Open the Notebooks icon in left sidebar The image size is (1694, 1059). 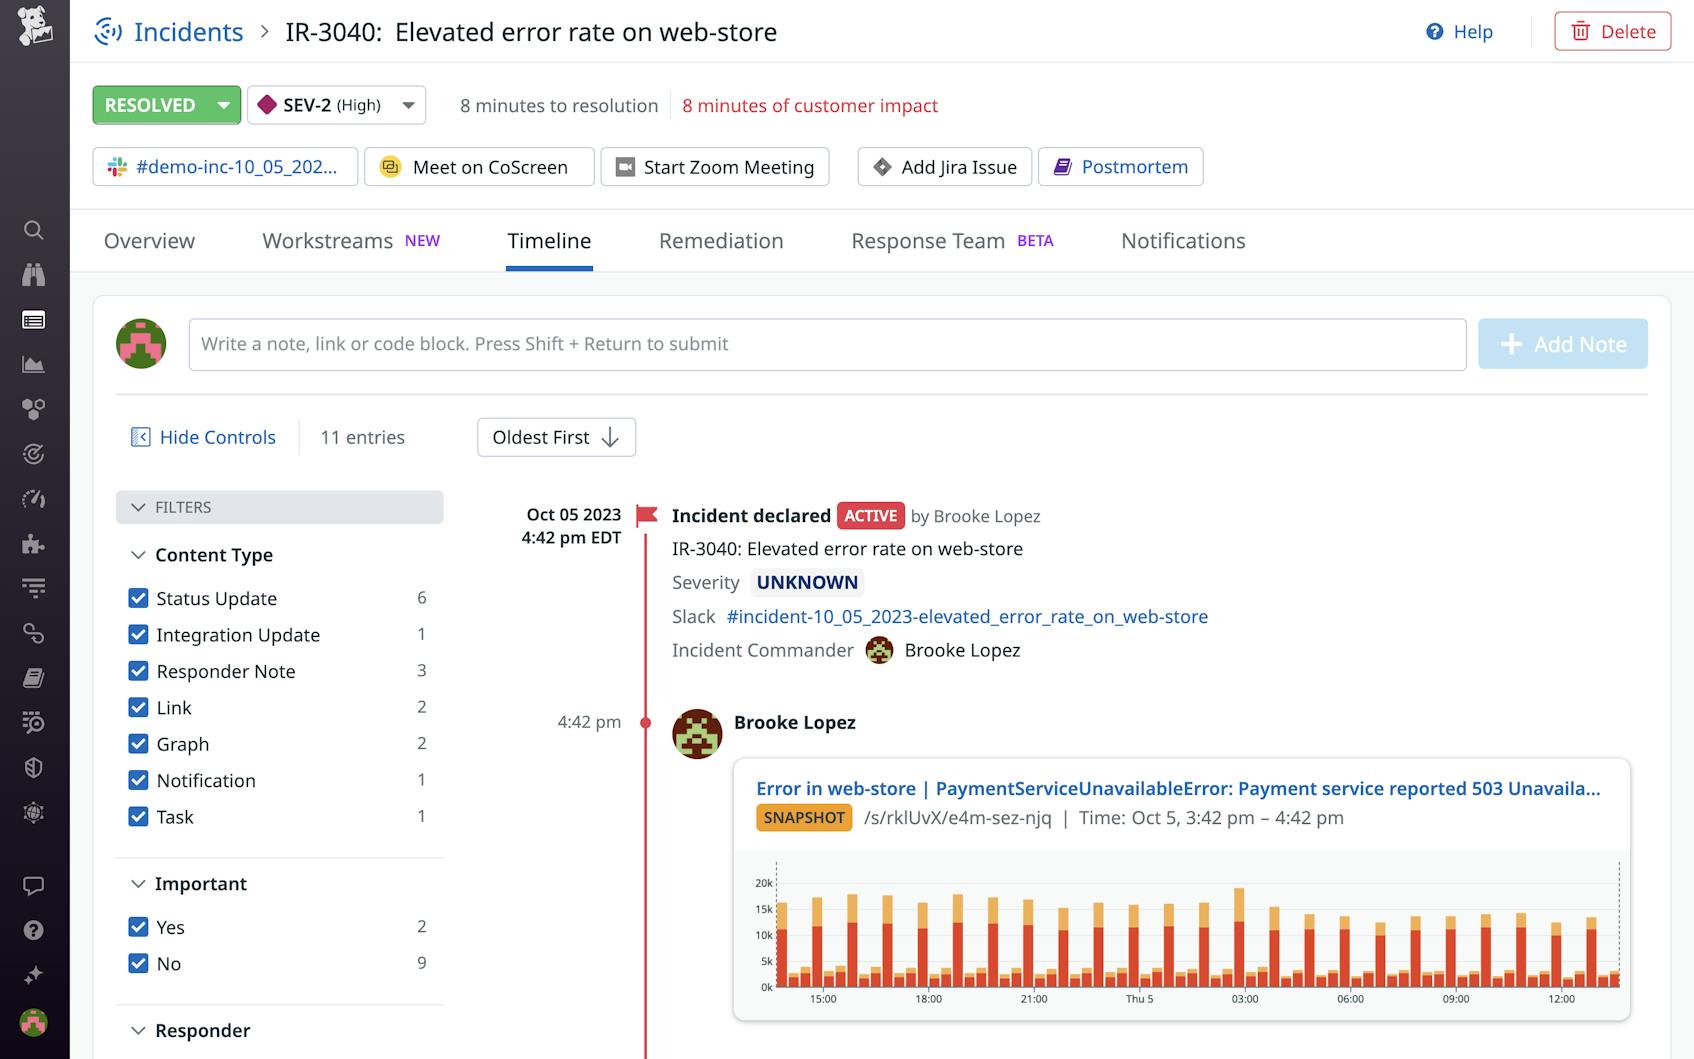34,677
